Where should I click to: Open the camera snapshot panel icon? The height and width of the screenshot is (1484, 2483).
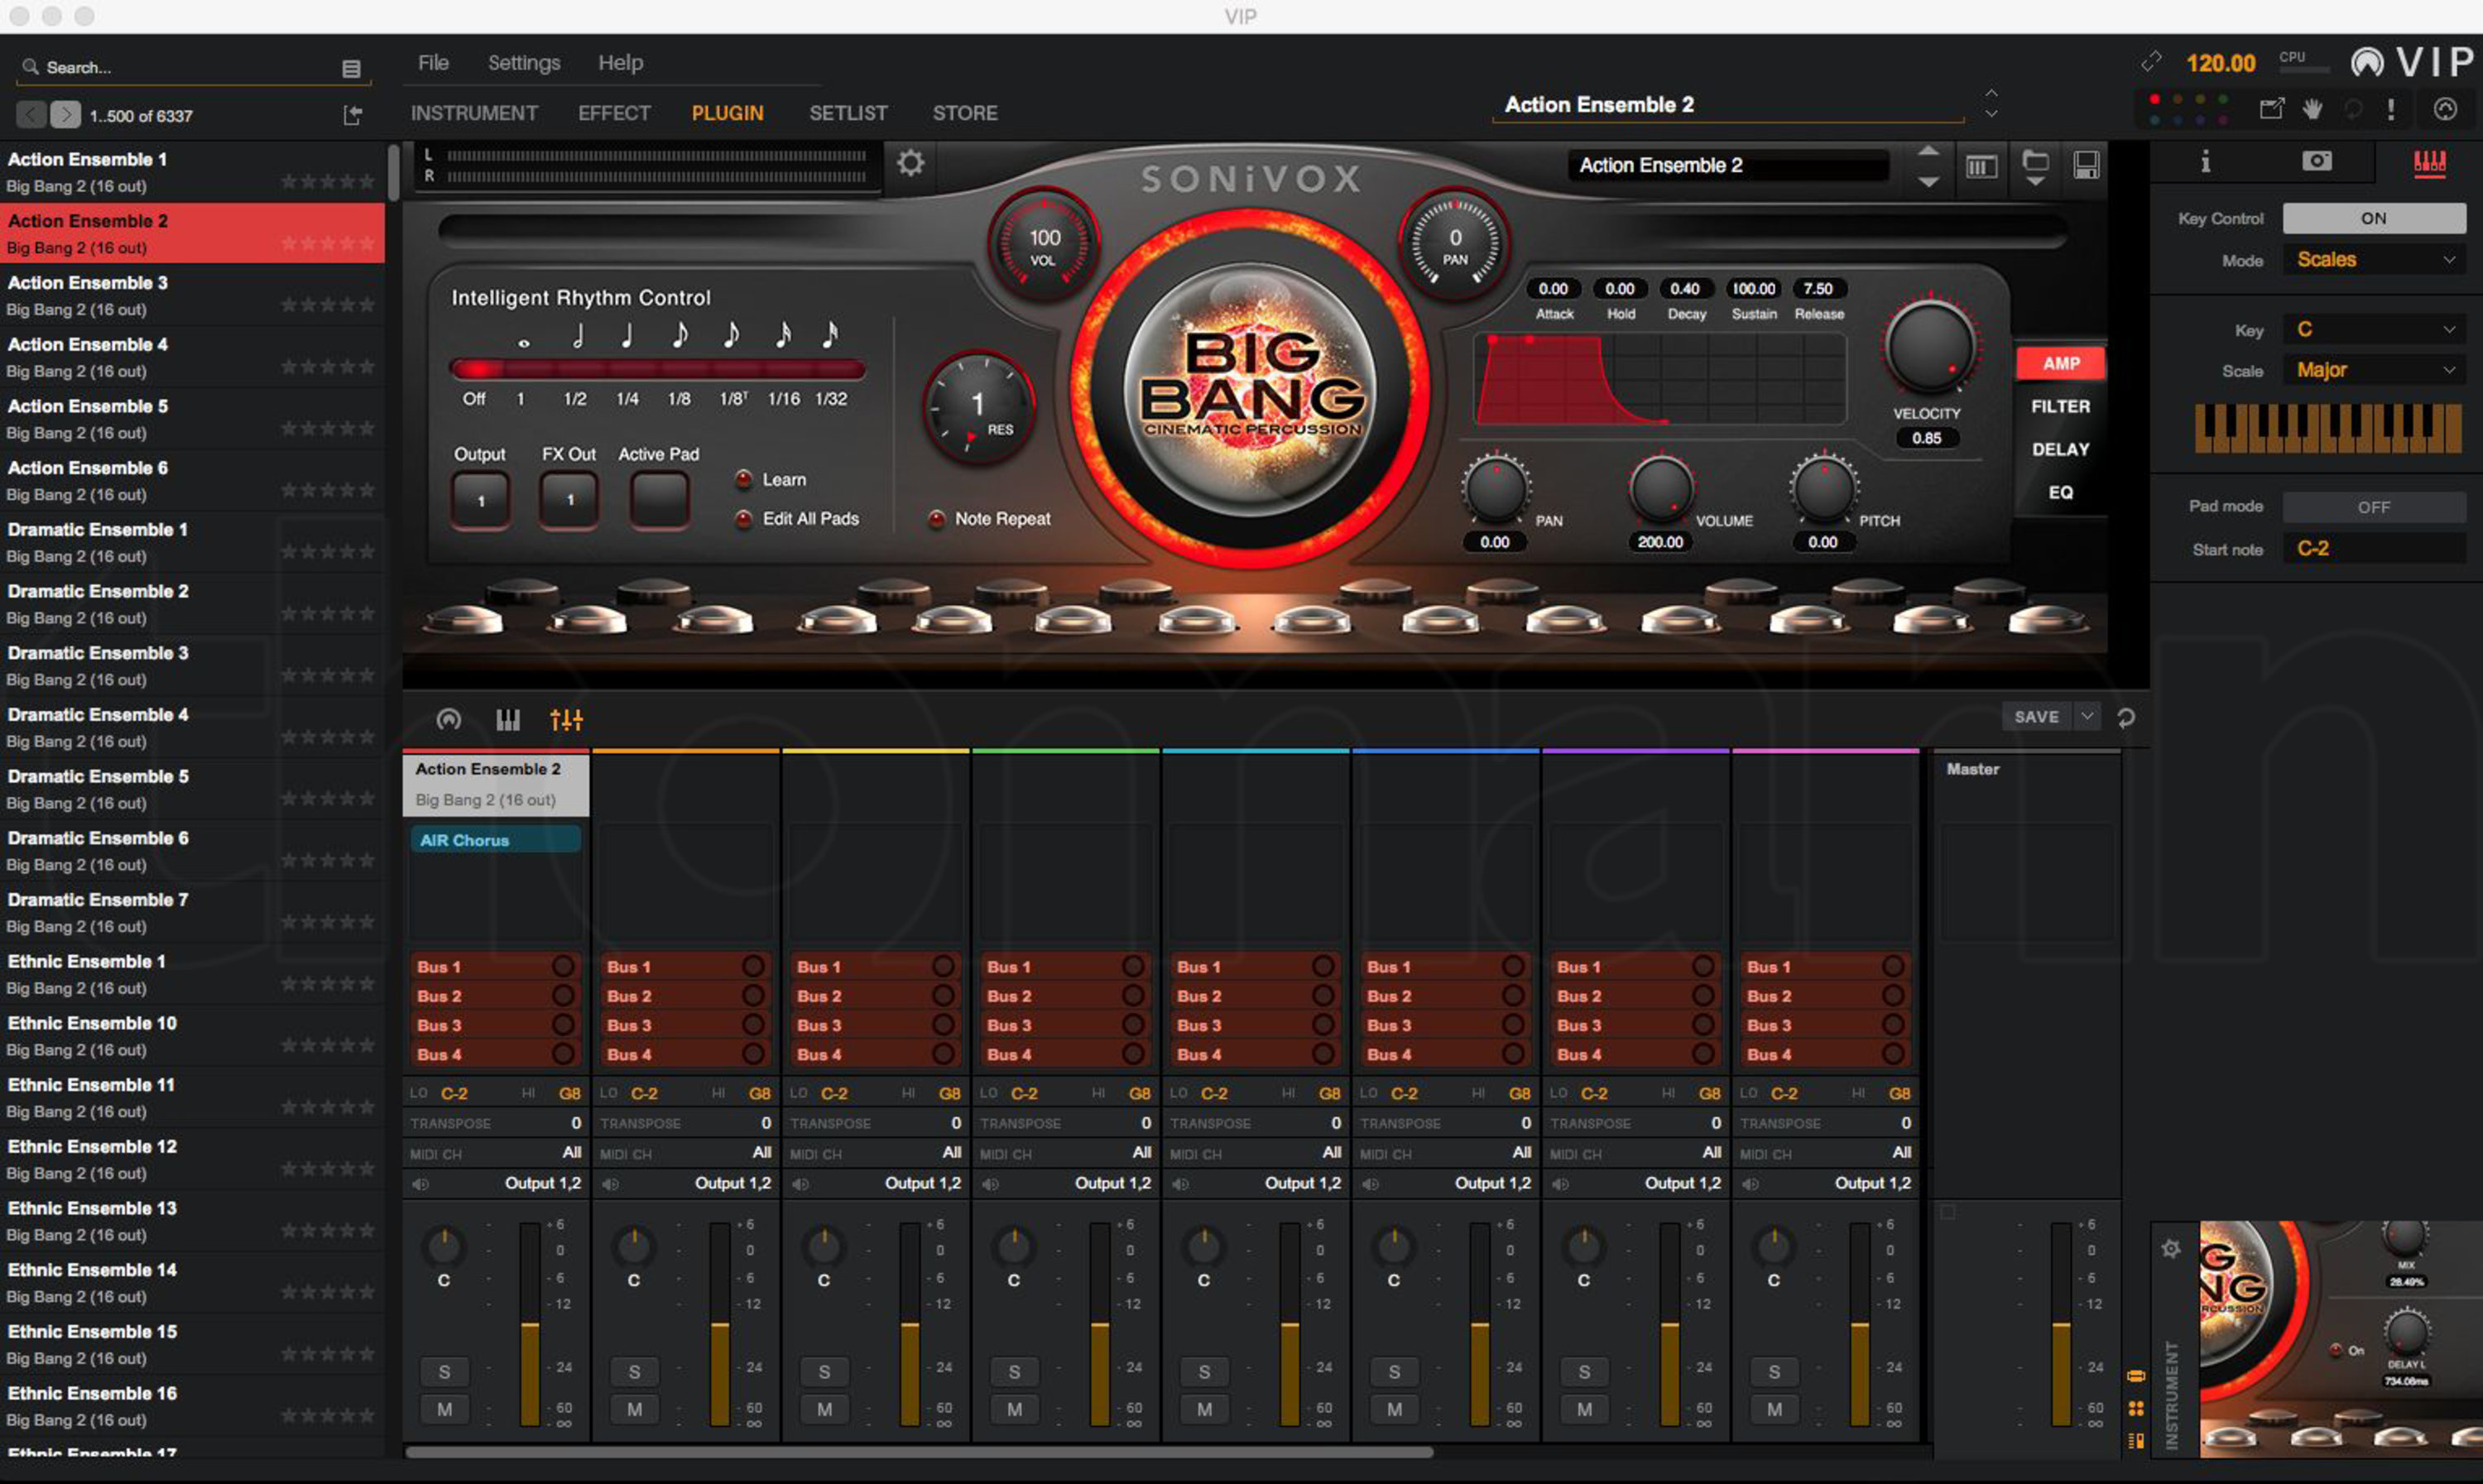coord(2316,162)
